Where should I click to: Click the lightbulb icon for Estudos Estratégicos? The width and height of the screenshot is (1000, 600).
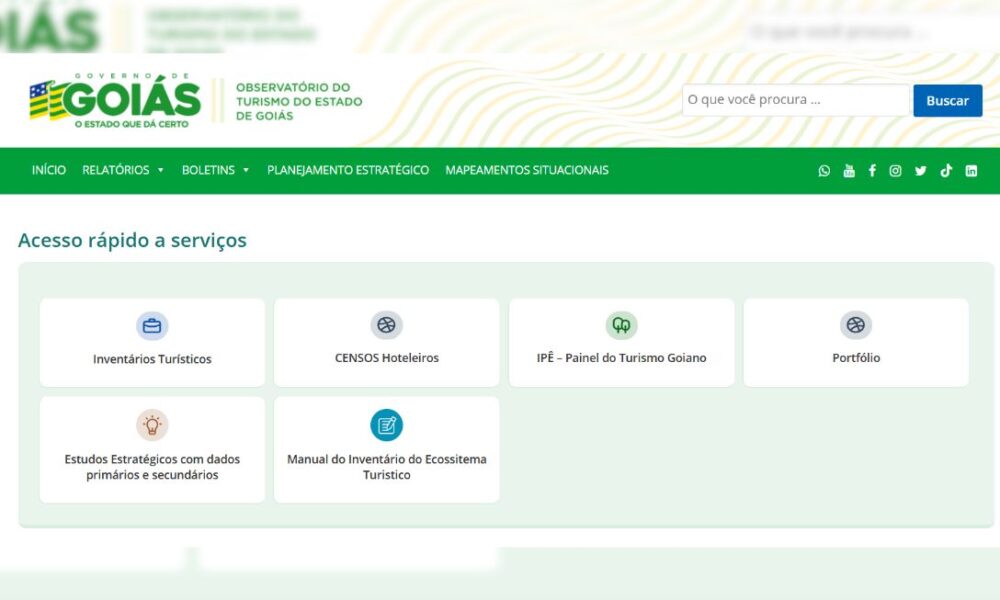click(152, 425)
